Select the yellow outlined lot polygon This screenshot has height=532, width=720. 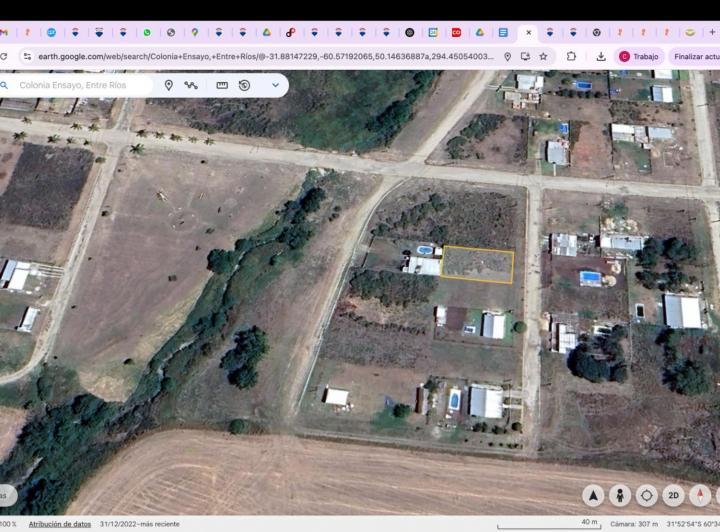click(x=477, y=264)
